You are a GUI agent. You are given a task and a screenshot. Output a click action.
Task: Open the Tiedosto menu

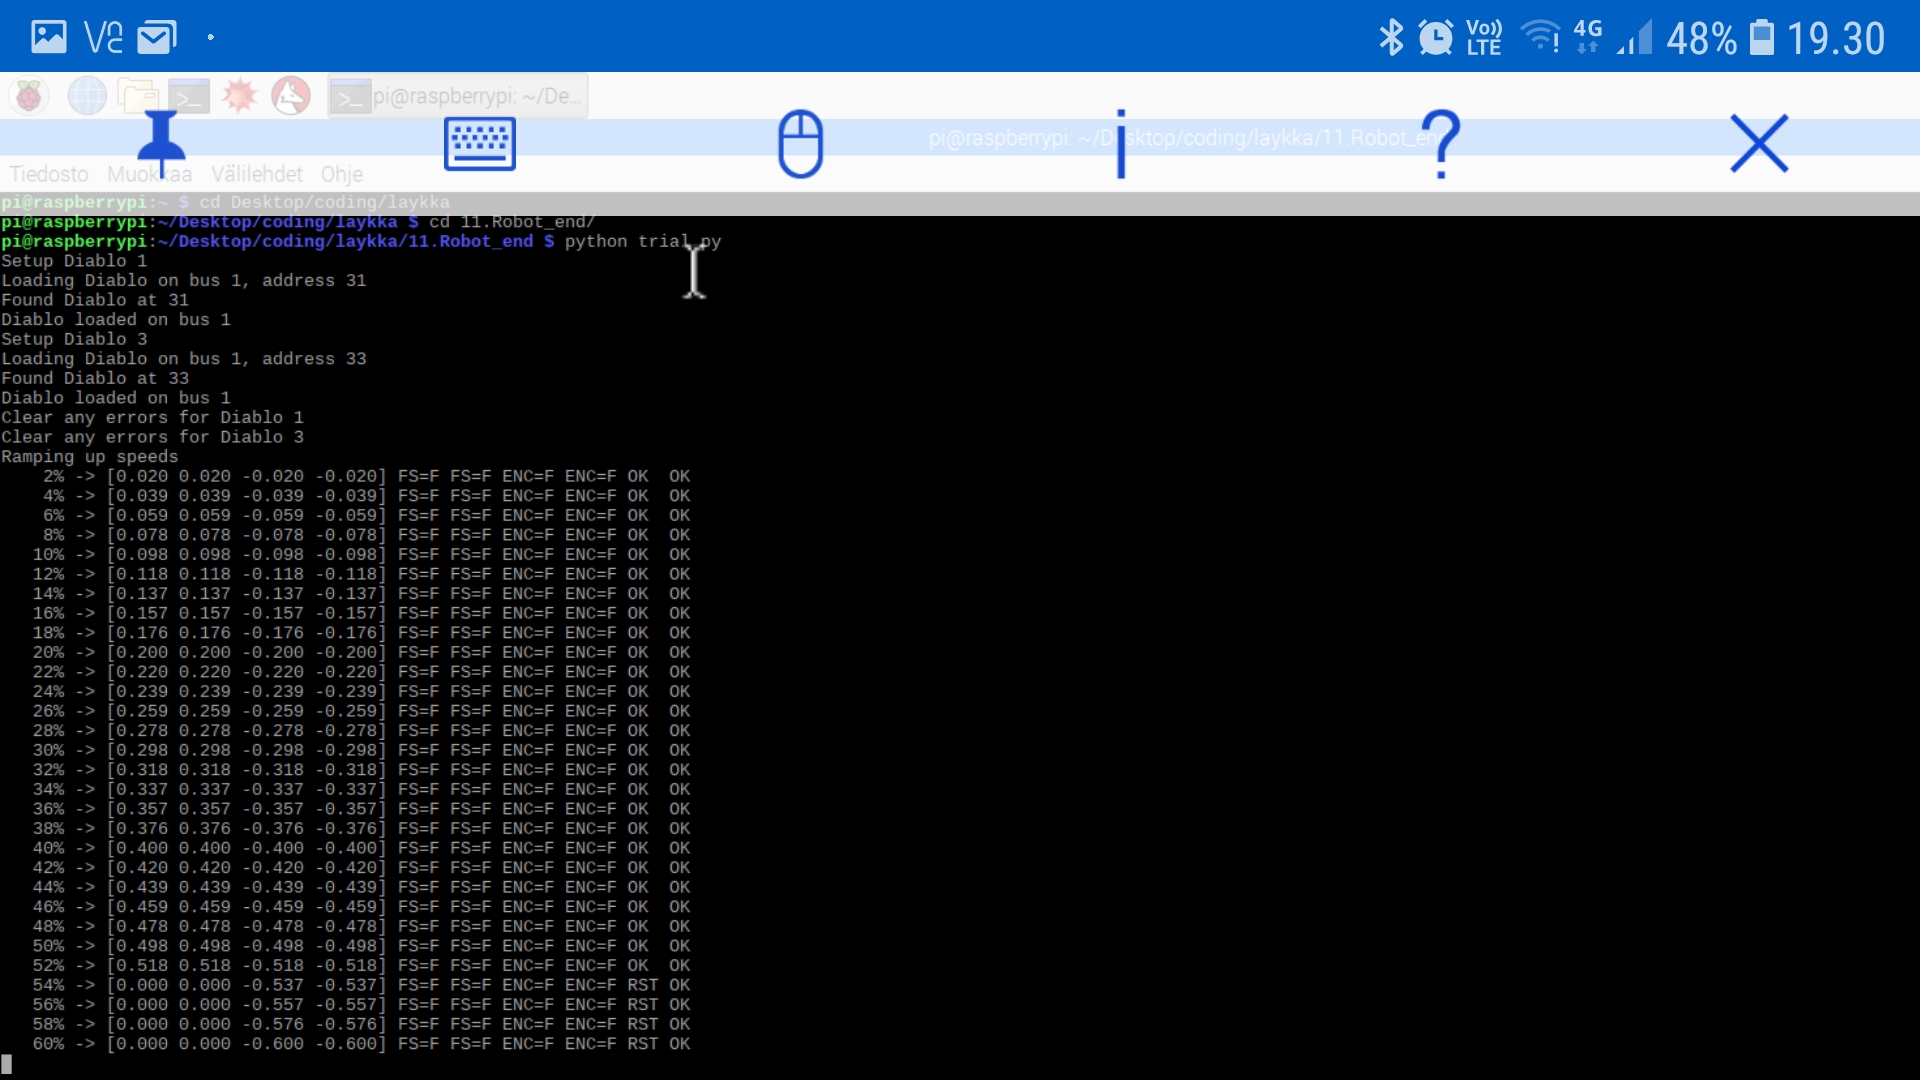[x=49, y=174]
